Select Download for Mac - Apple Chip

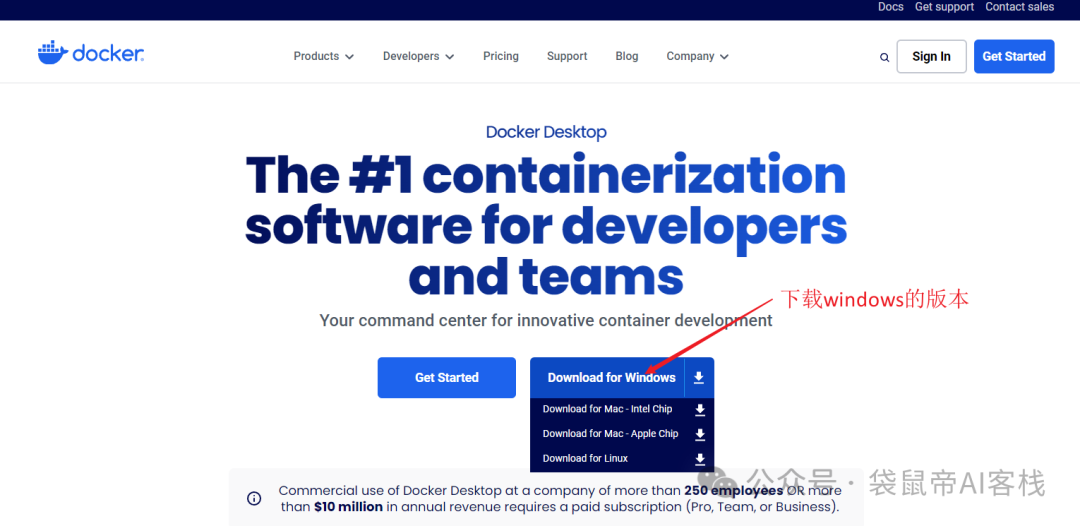[610, 434]
